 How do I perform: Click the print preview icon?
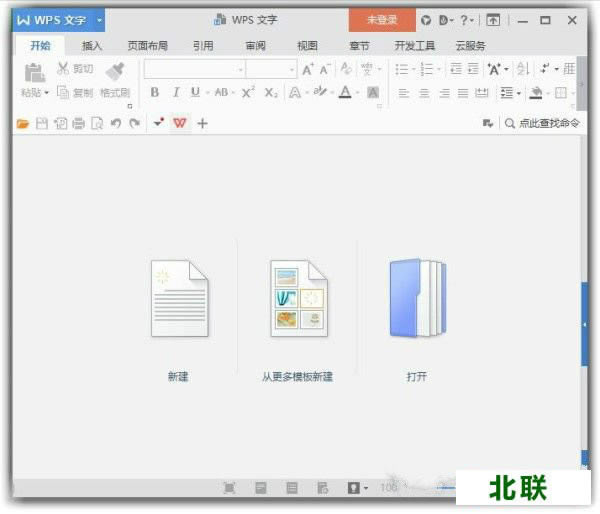pyautogui.click(x=97, y=124)
